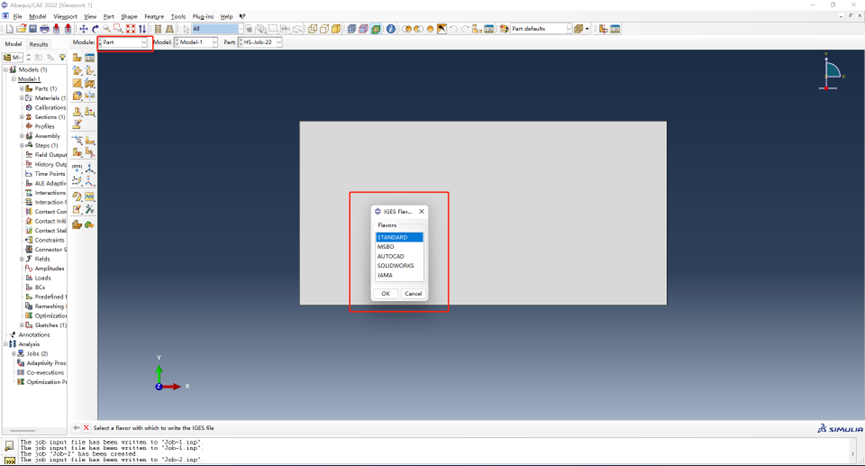
Task: Click the Undo icon
Action: tap(453, 29)
